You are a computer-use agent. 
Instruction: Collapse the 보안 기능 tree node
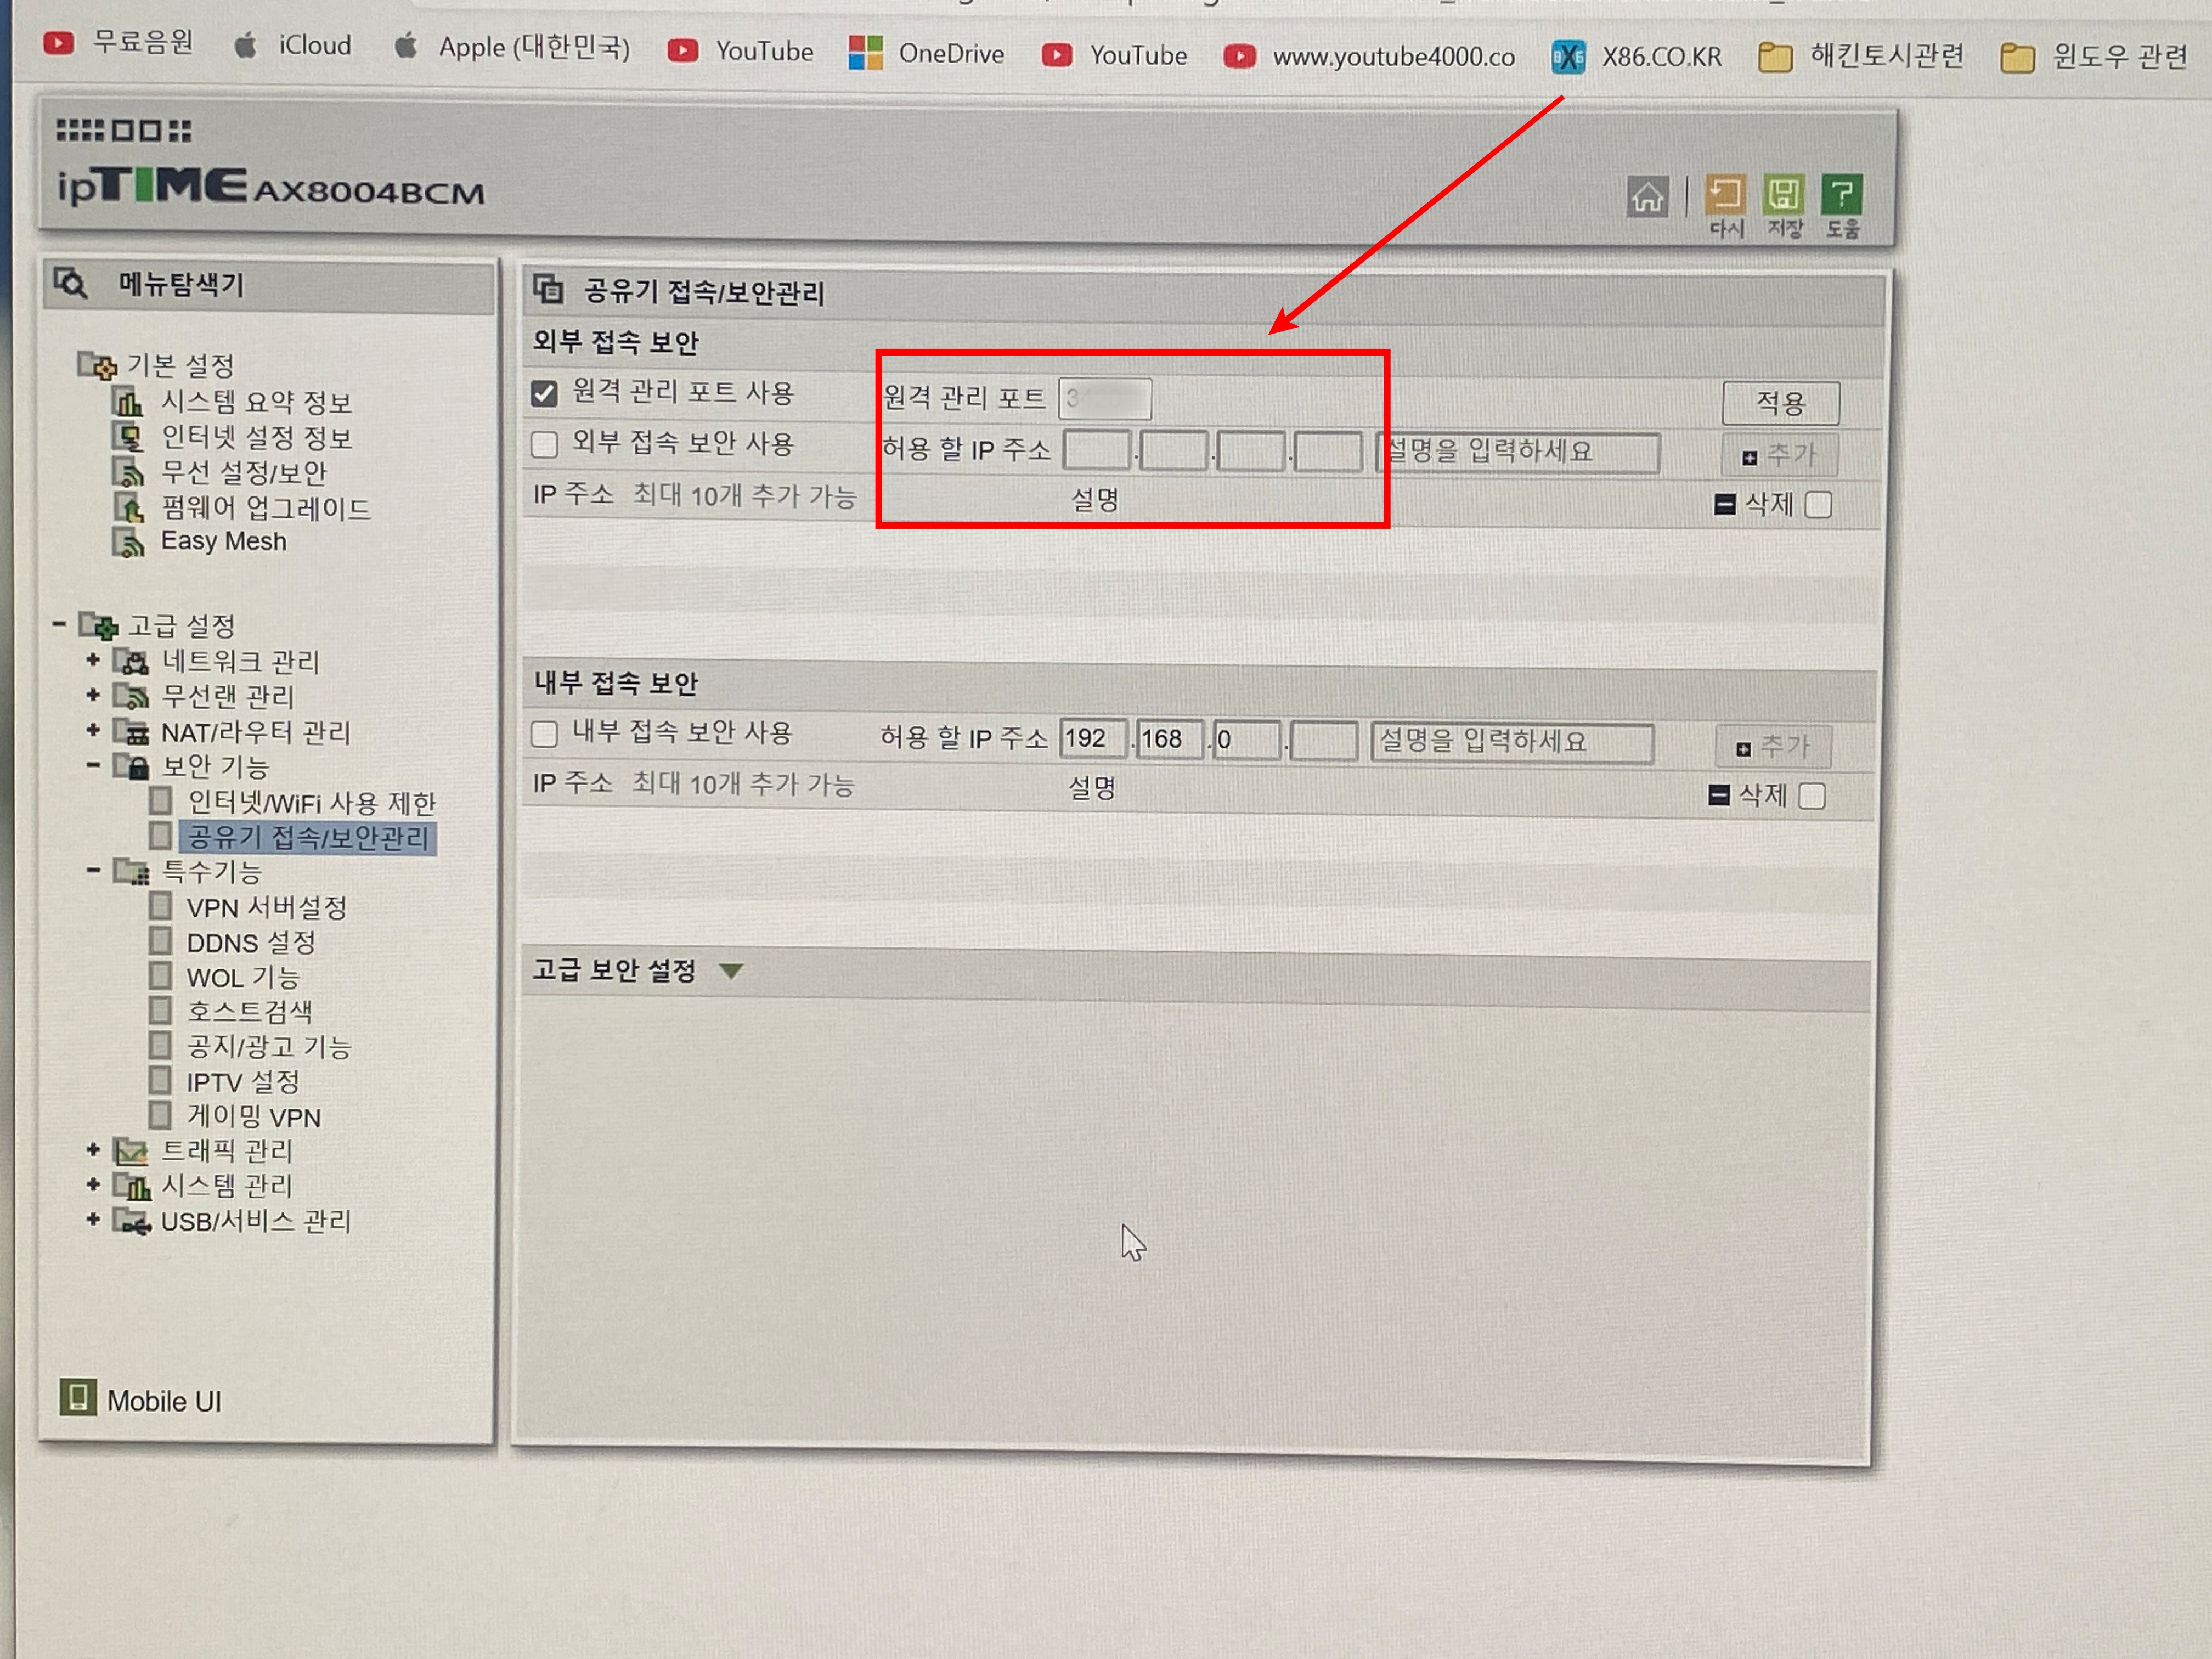pos(93,766)
